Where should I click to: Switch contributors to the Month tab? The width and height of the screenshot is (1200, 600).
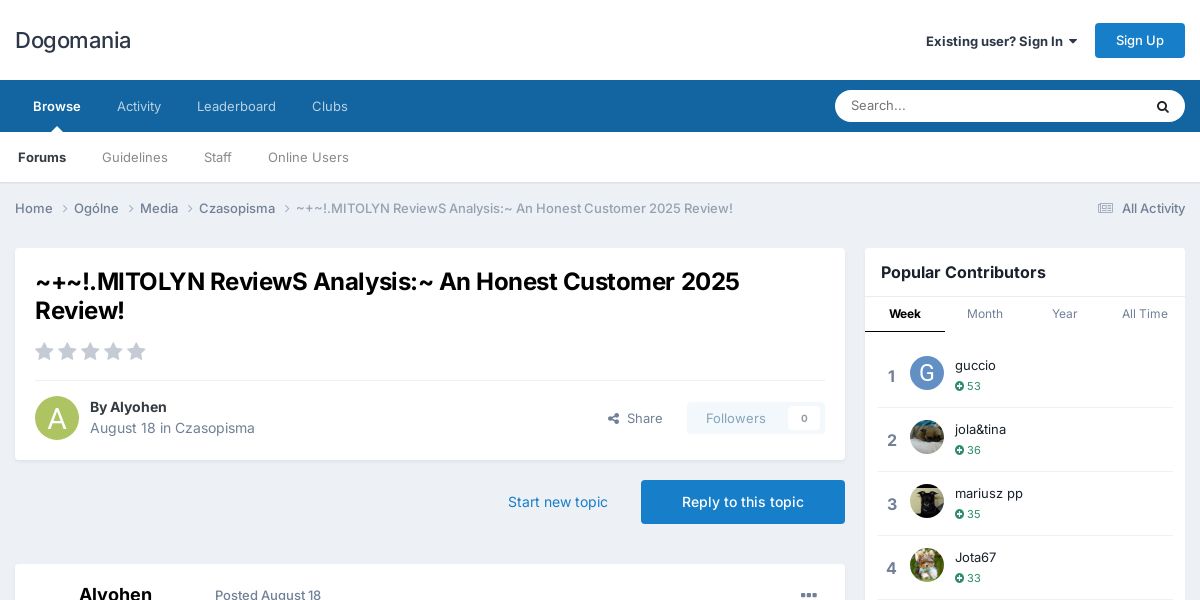985,314
